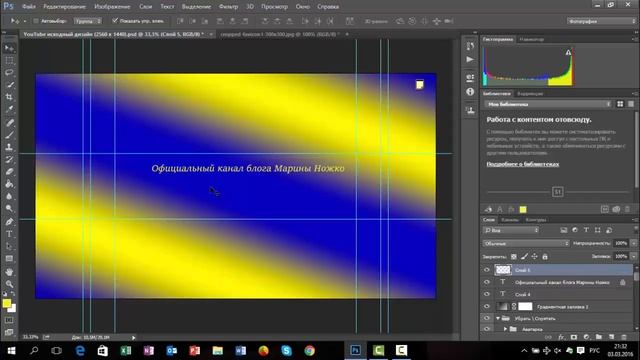
Task: Add a layer mask from Layers panel footer
Action: [x=574, y=337]
